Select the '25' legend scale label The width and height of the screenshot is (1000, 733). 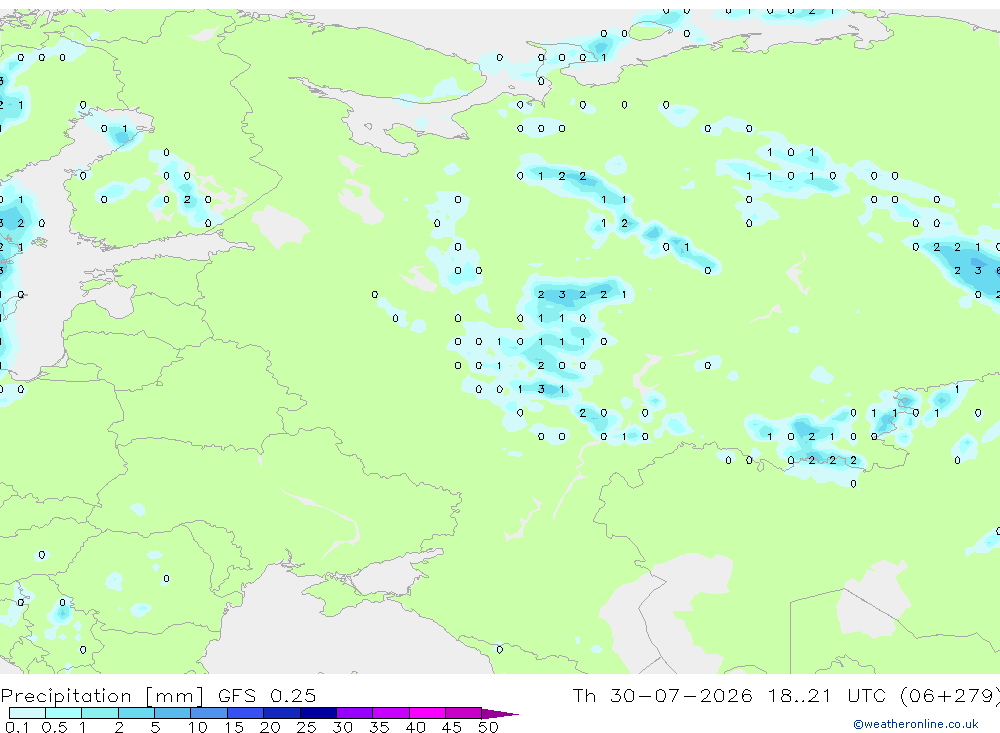click(306, 727)
